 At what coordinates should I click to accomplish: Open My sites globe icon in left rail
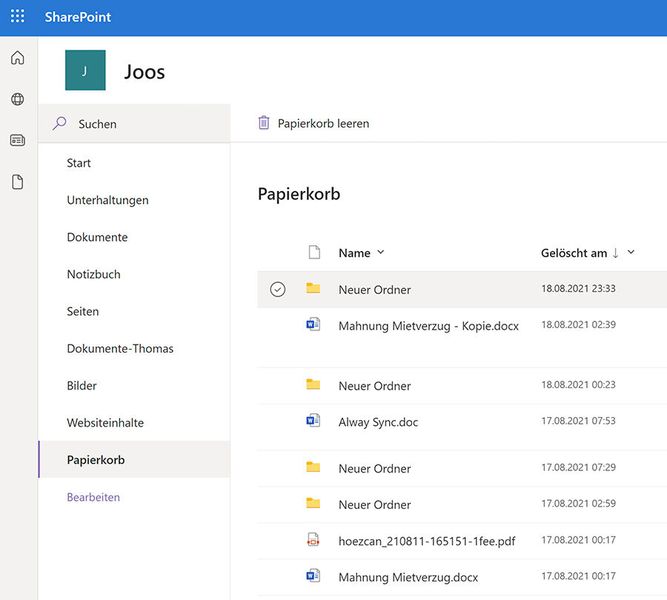(x=17, y=99)
